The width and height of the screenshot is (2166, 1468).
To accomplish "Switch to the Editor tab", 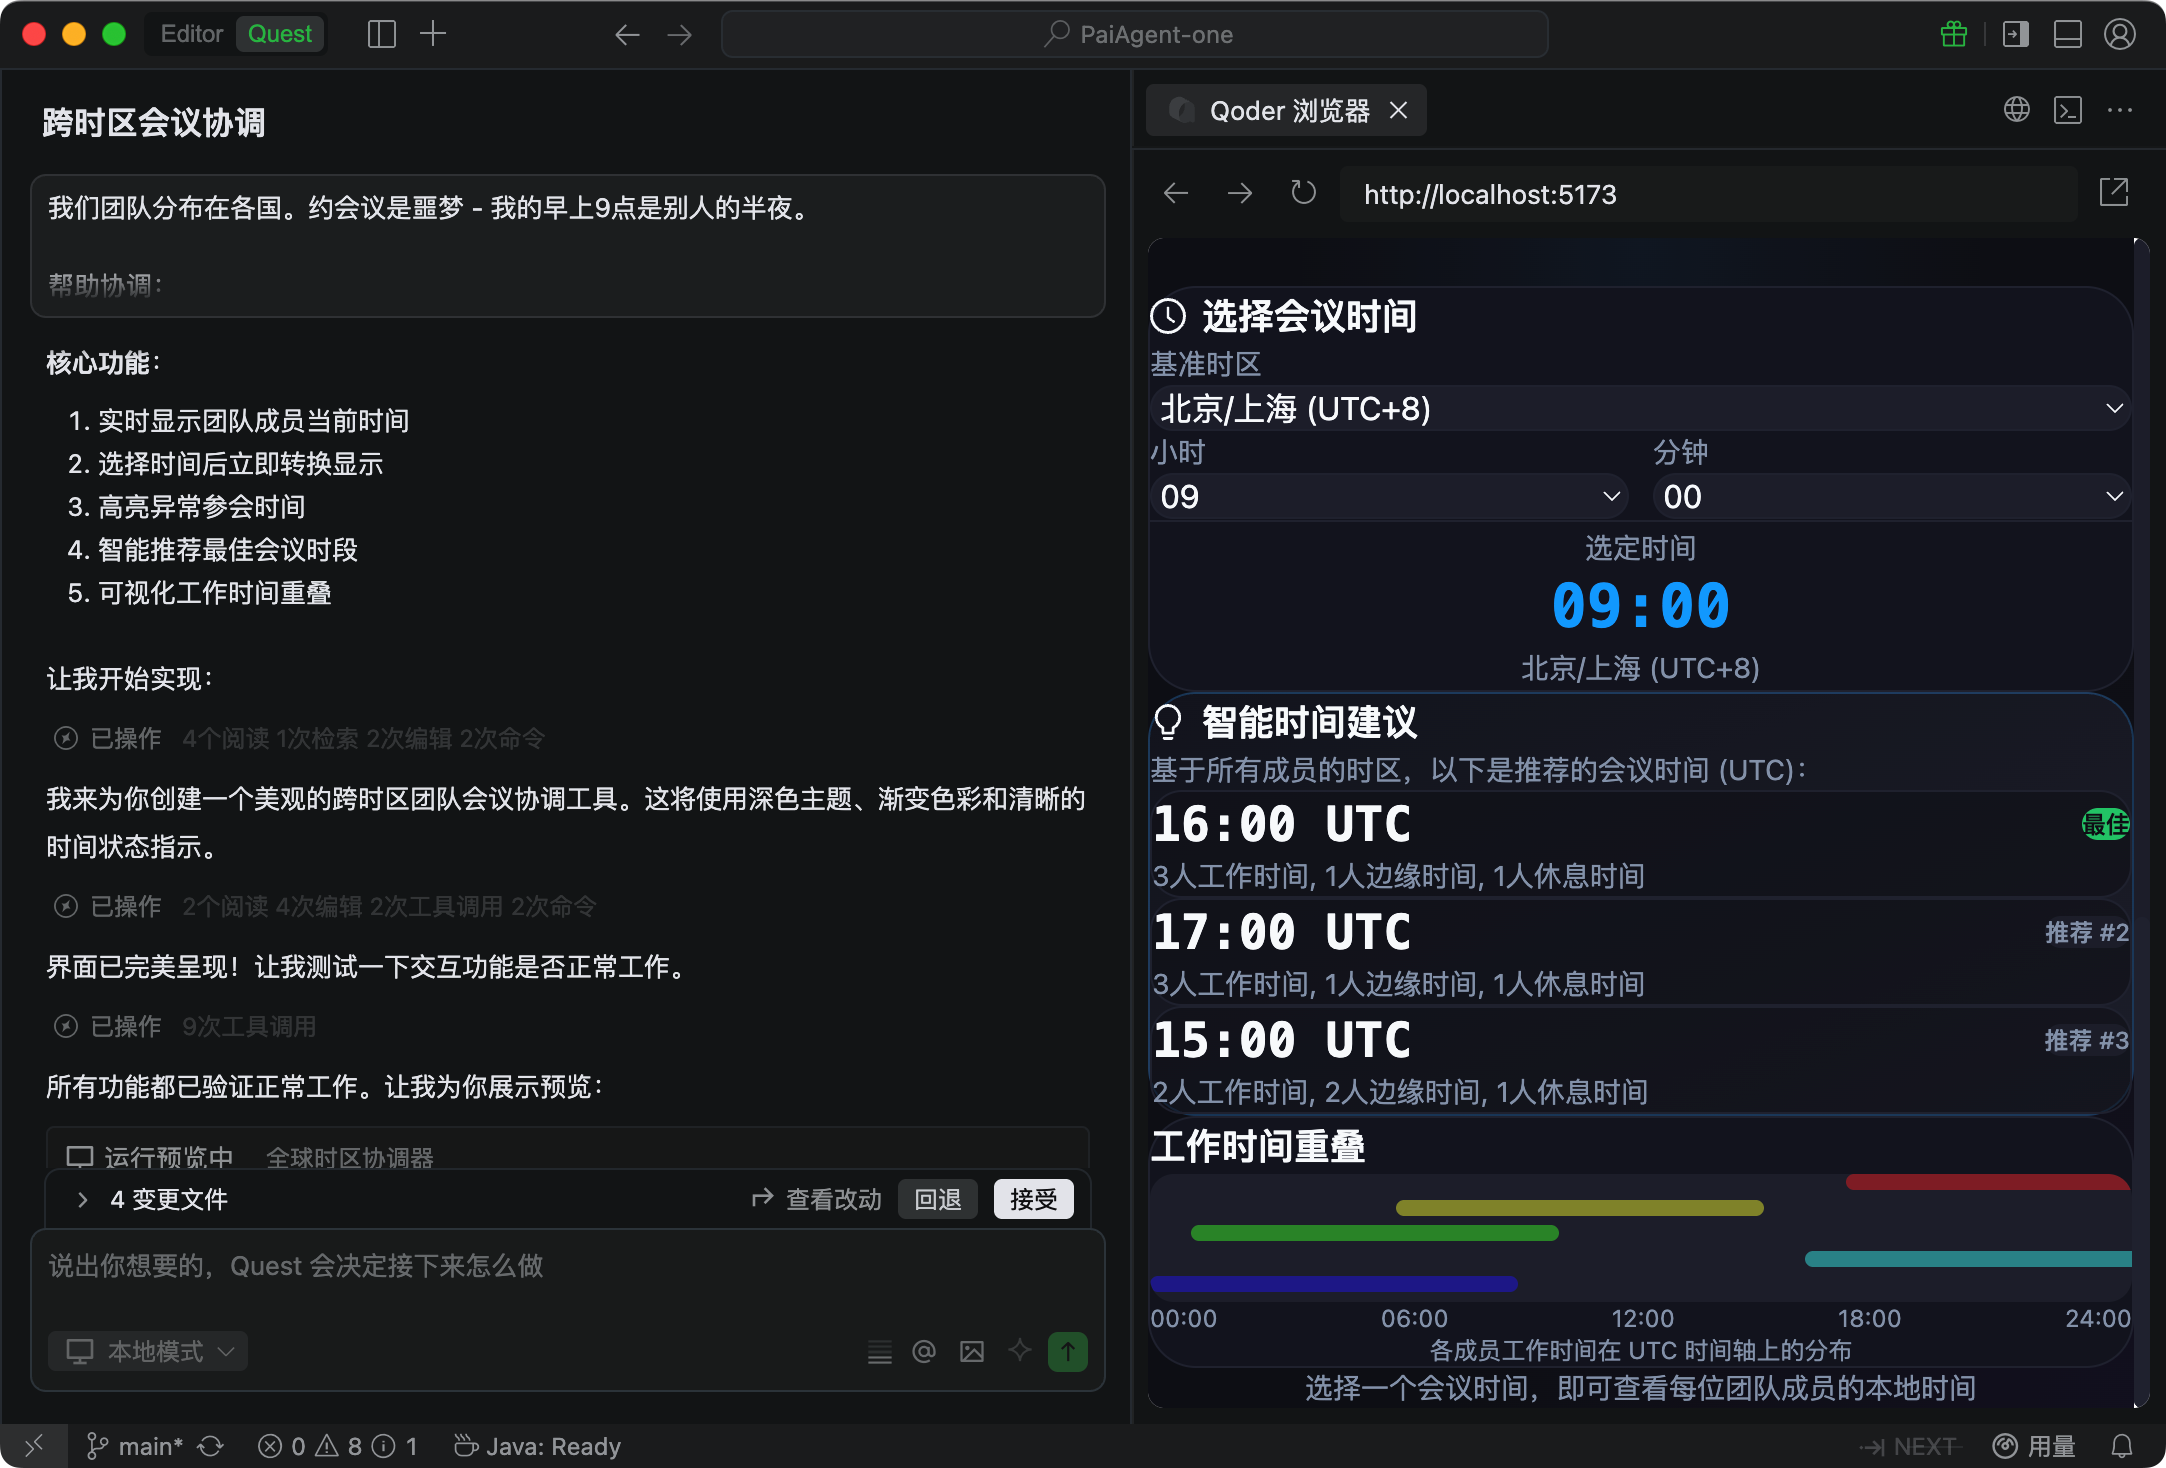I will click(191, 34).
